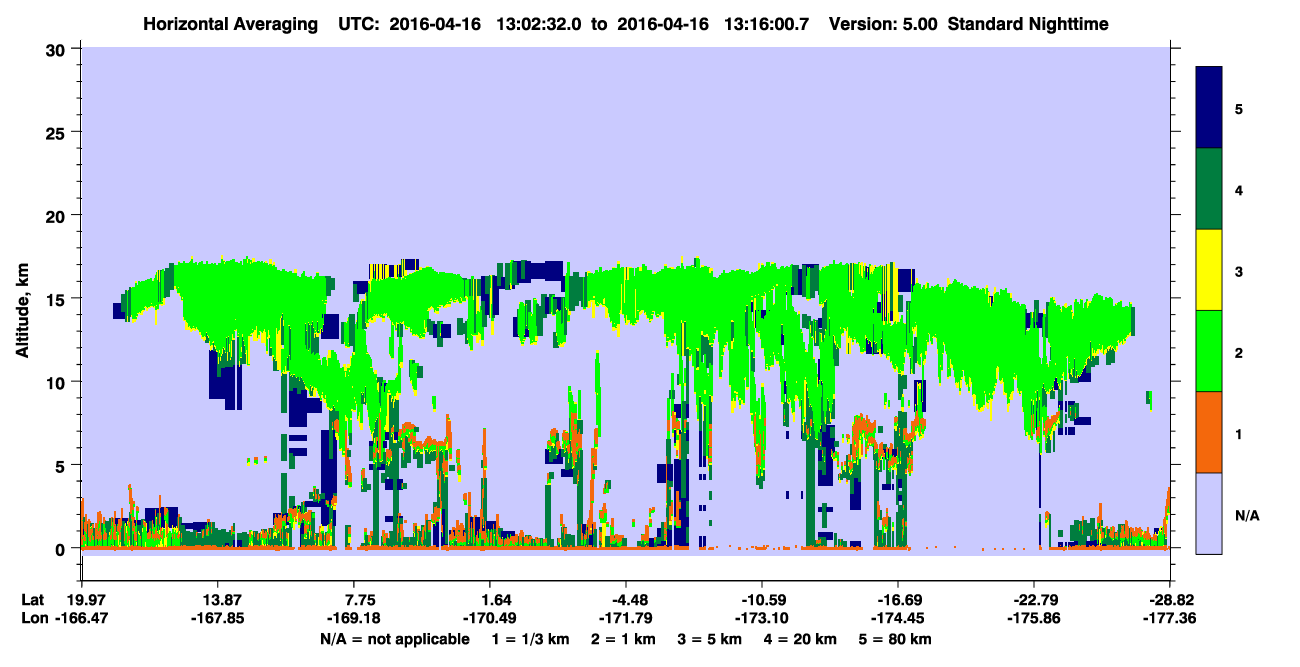
Task: Click the lavender N/A color bar segment
Action: (1209, 513)
